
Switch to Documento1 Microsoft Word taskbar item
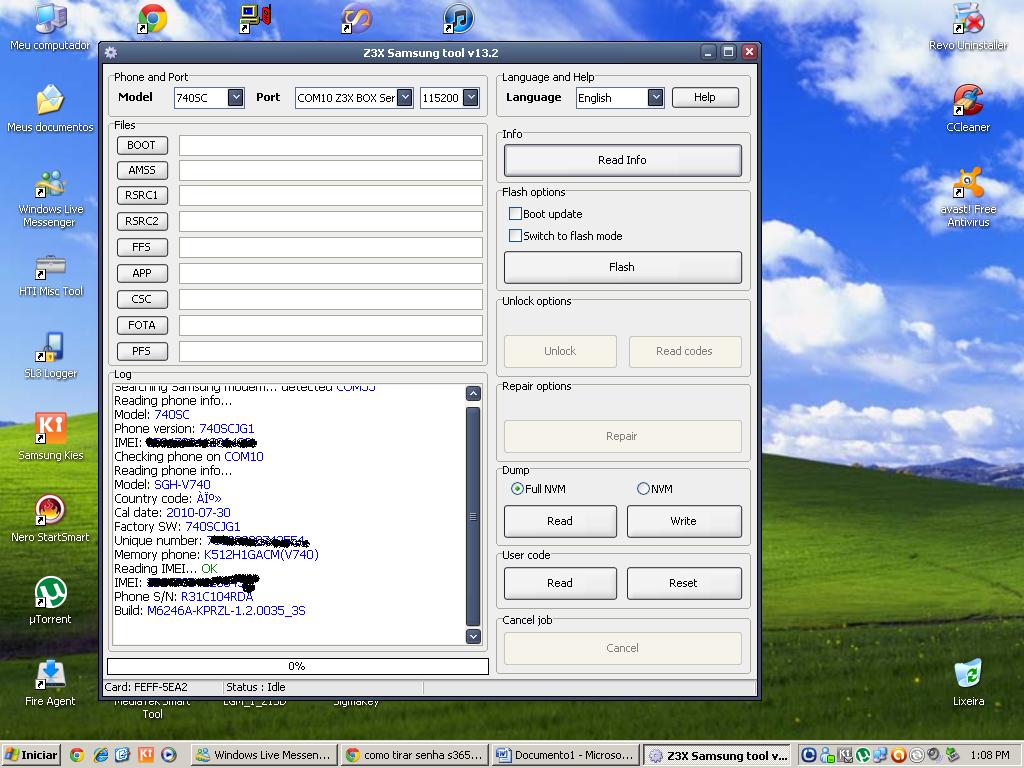(x=566, y=756)
